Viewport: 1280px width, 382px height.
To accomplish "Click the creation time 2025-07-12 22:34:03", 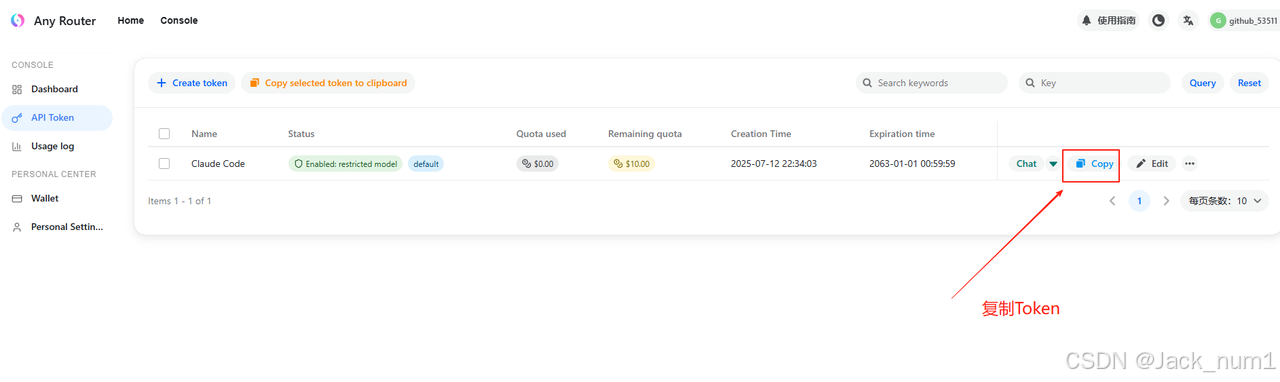I will (x=774, y=164).
